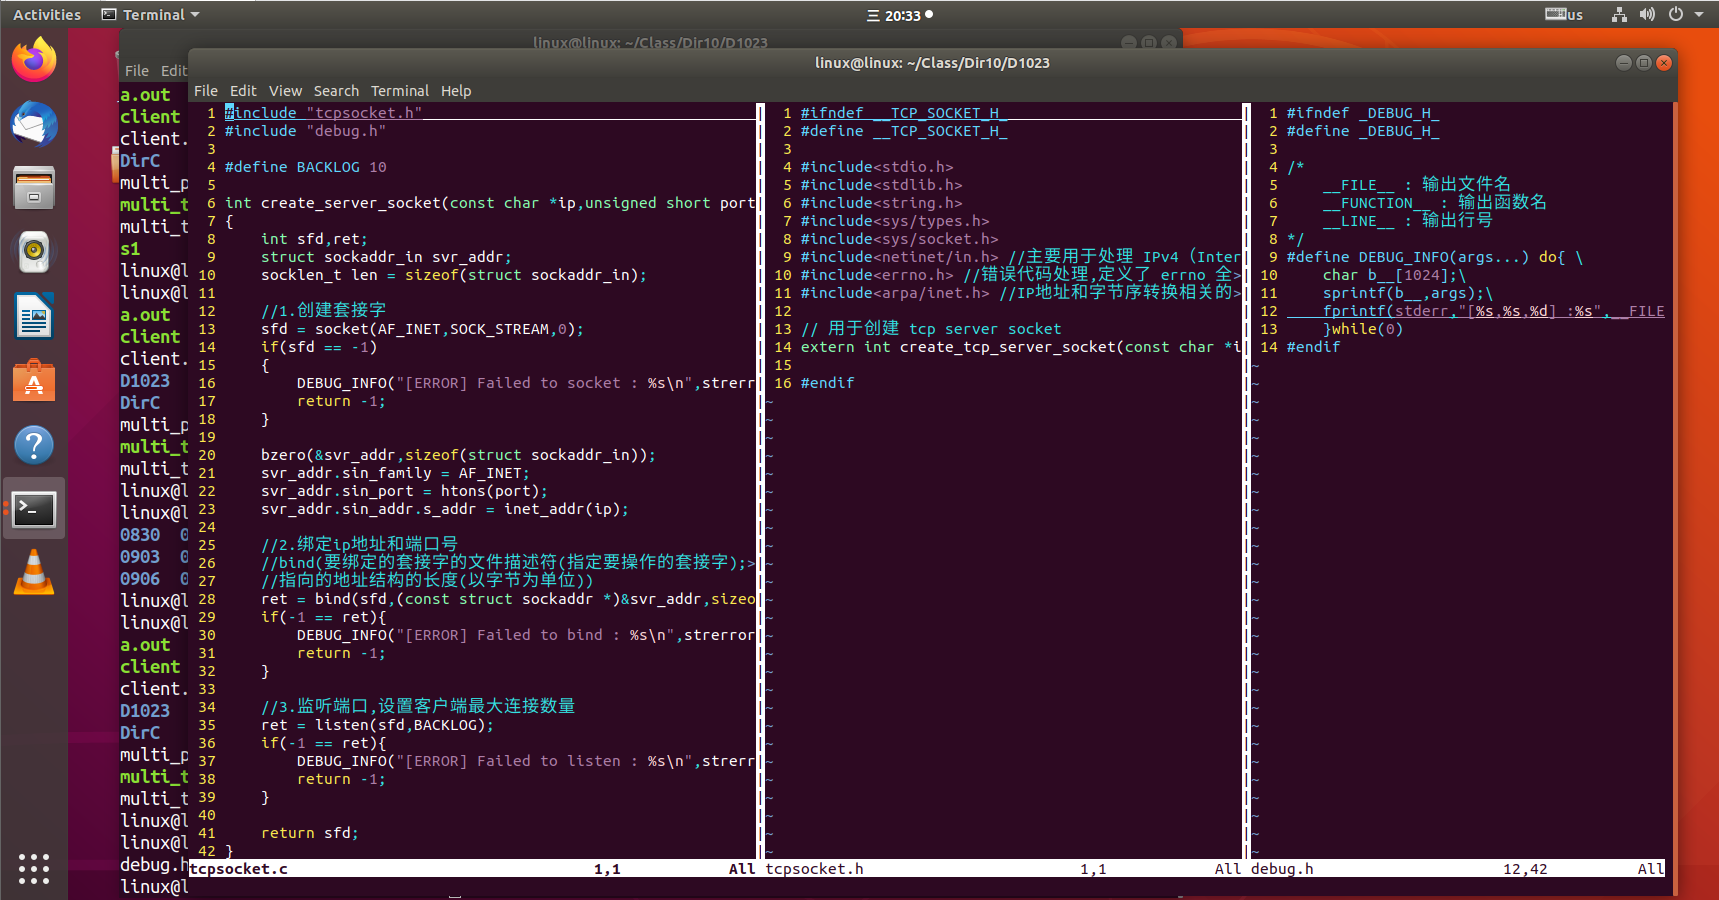
Task: Close the front terminal window
Action: pyautogui.click(x=1664, y=62)
